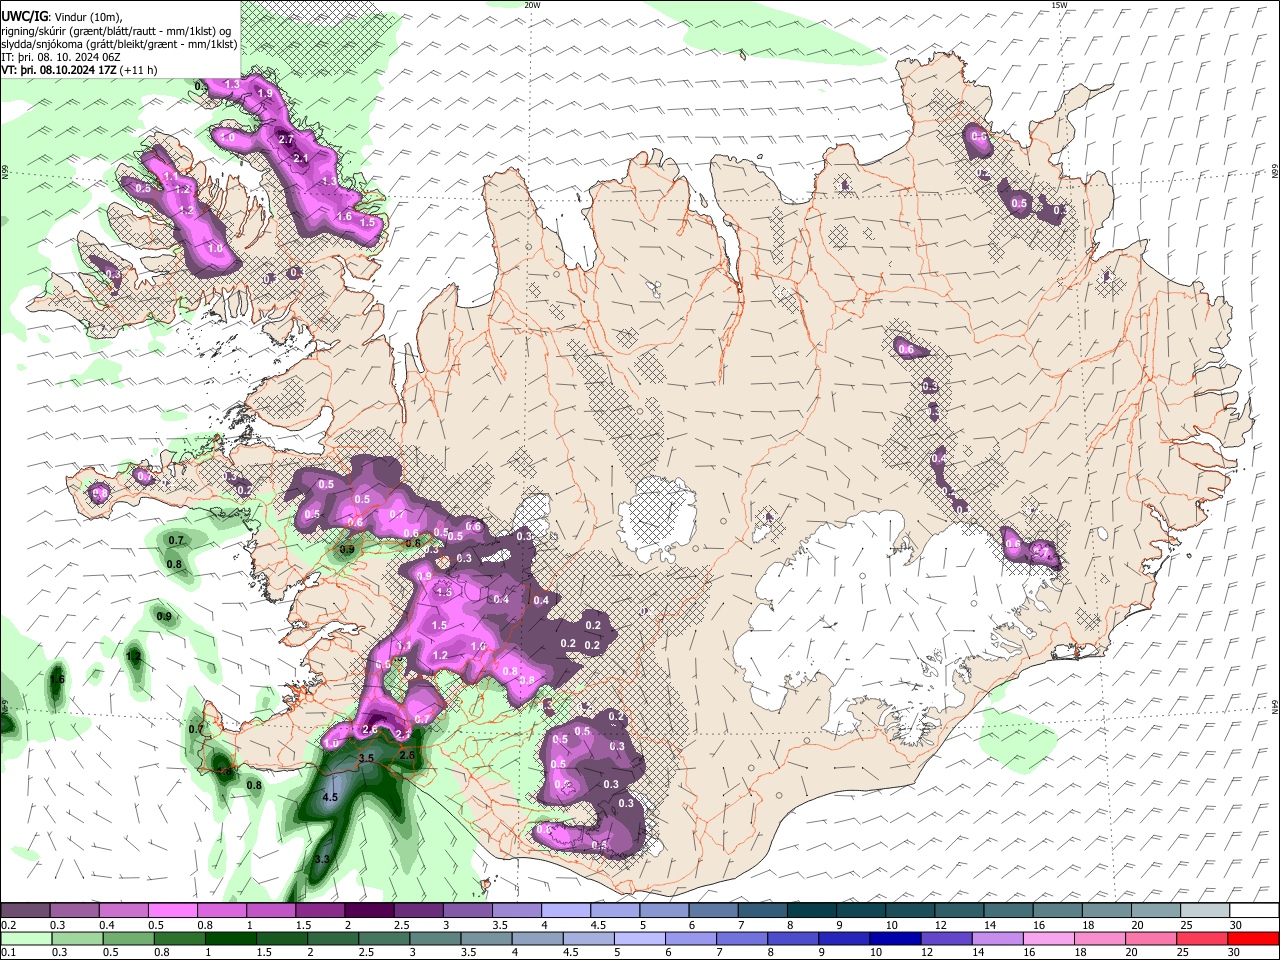Pick the violet 14 swatch in bottom legend row
This screenshot has height=960, width=1280.
pyautogui.click(x=996, y=938)
